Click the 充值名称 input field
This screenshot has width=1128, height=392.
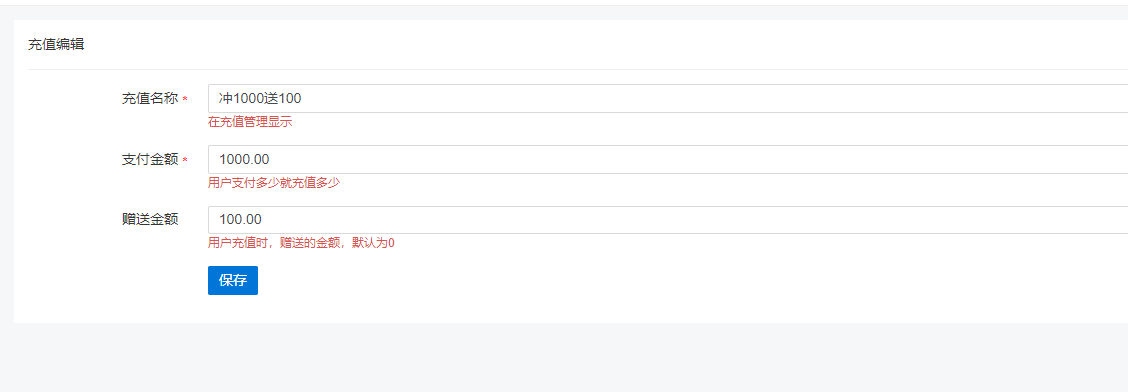pos(668,99)
